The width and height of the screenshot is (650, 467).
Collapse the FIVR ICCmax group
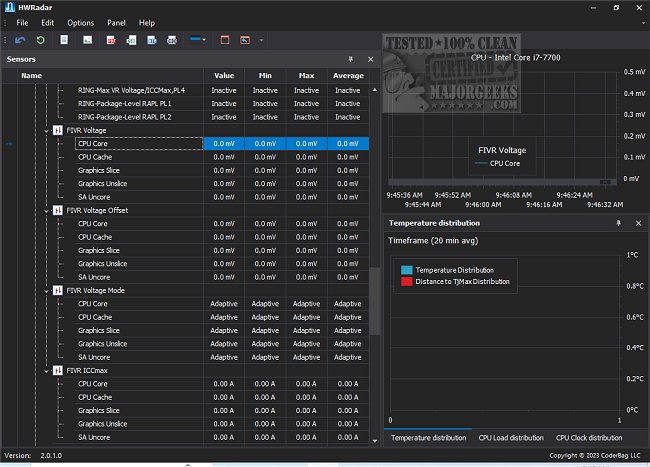[x=45, y=370]
